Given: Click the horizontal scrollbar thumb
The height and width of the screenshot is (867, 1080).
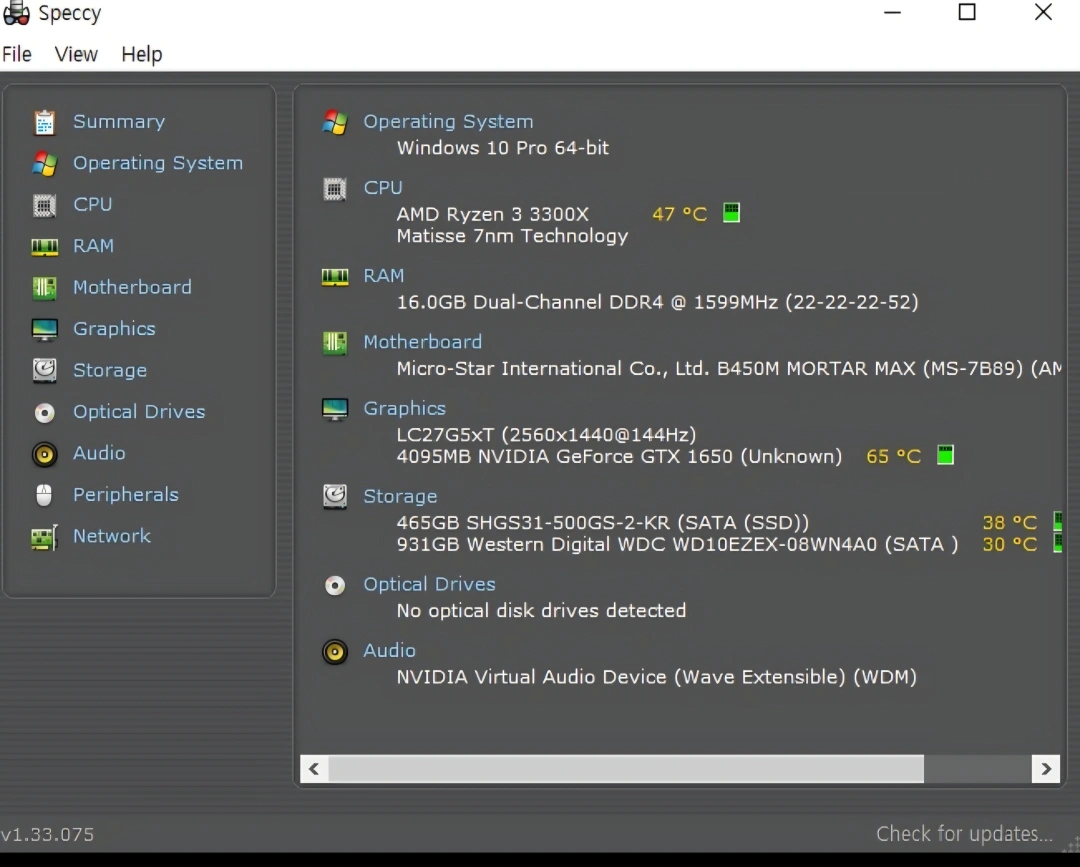Looking at the screenshot, I should [626, 769].
